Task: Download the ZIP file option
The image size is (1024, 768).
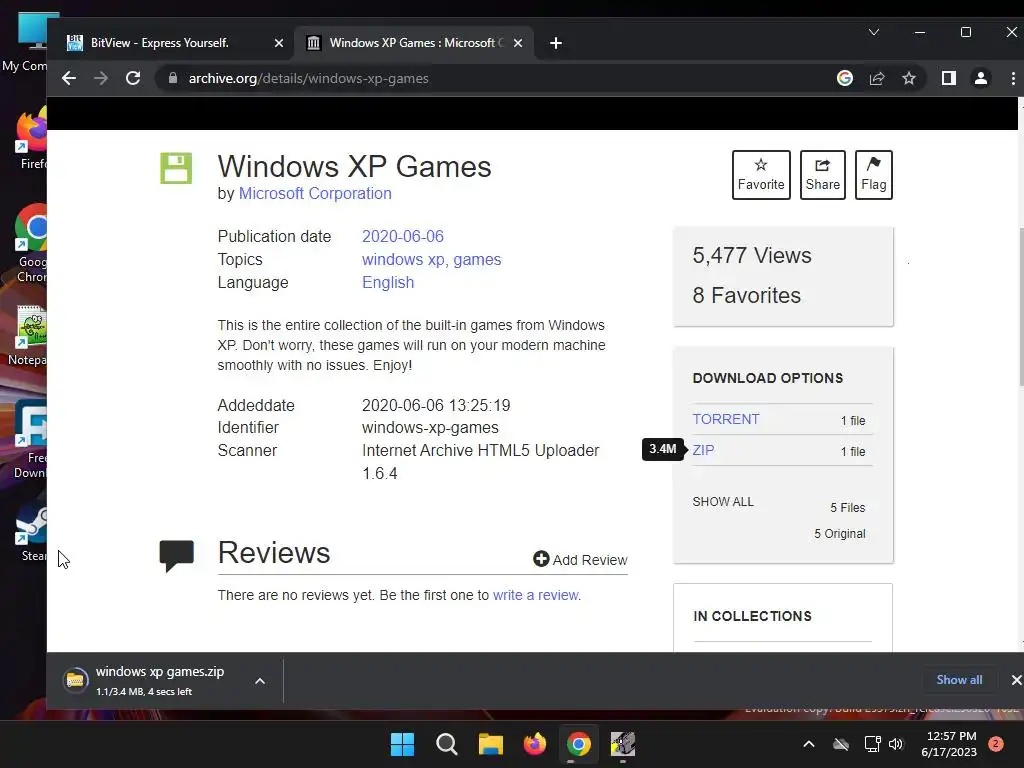Action: pos(703,451)
